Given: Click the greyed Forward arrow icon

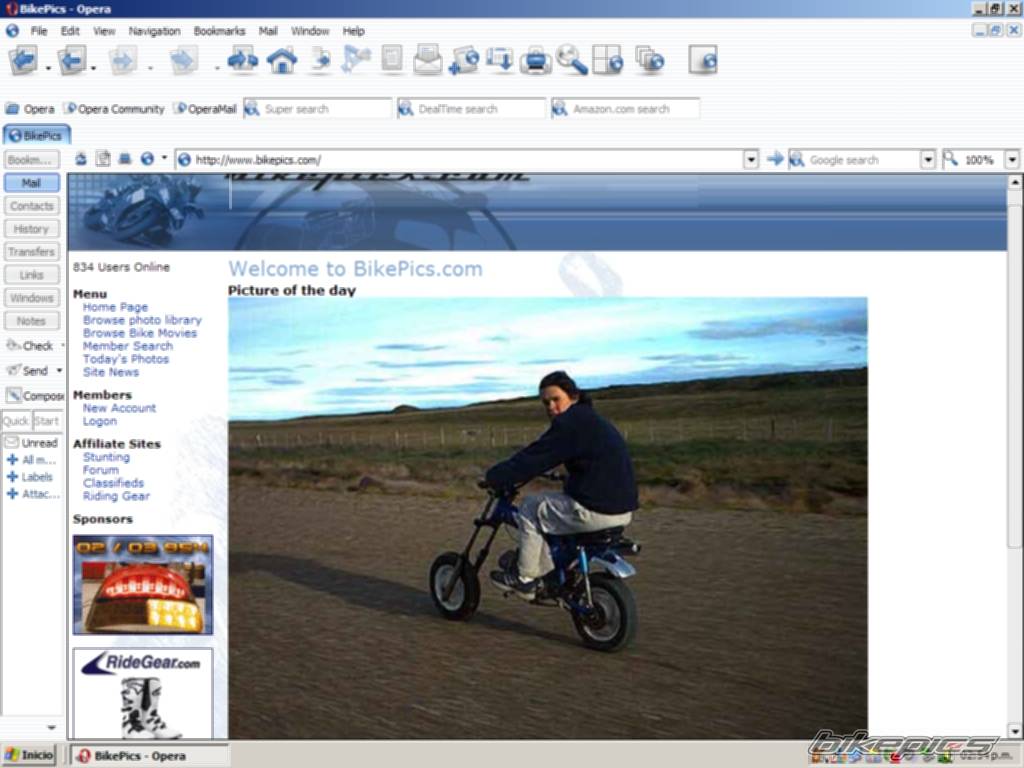Looking at the screenshot, I should [x=122, y=61].
